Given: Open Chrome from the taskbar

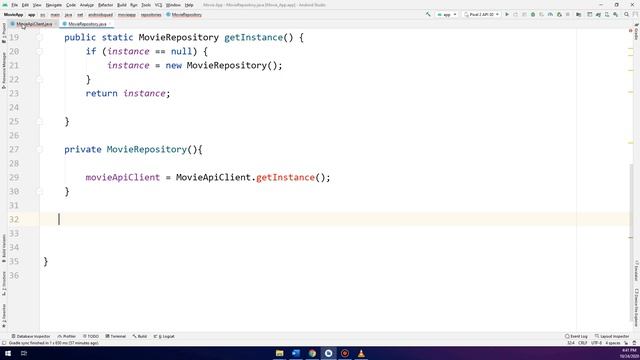Looking at the screenshot, I should [x=312, y=353].
